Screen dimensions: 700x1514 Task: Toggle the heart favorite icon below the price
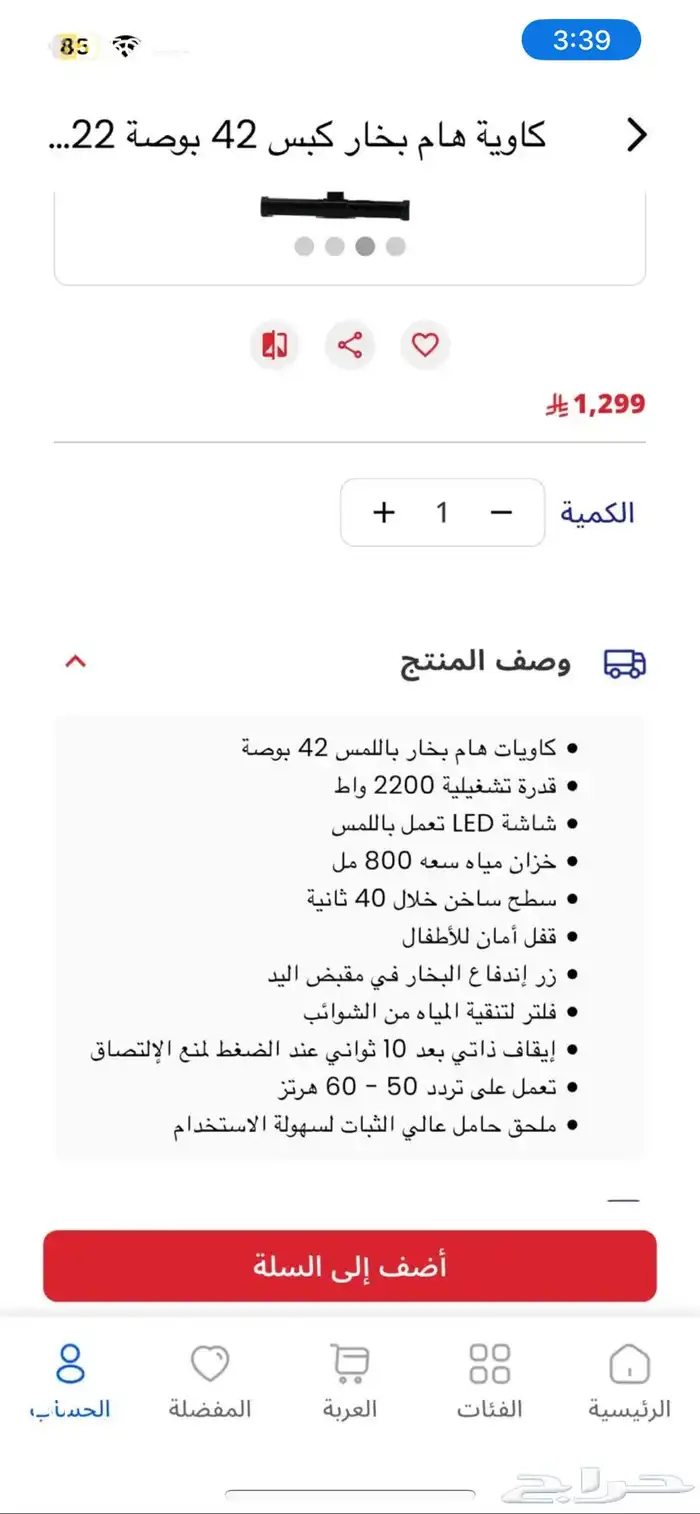click(x=425, y=344)
